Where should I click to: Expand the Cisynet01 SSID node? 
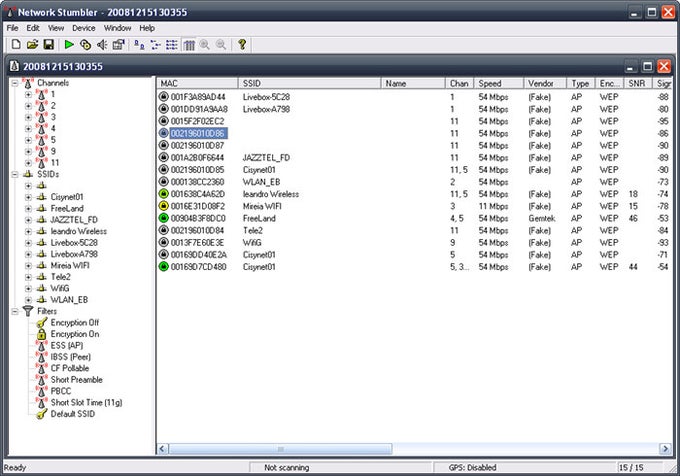click(28, 197)
